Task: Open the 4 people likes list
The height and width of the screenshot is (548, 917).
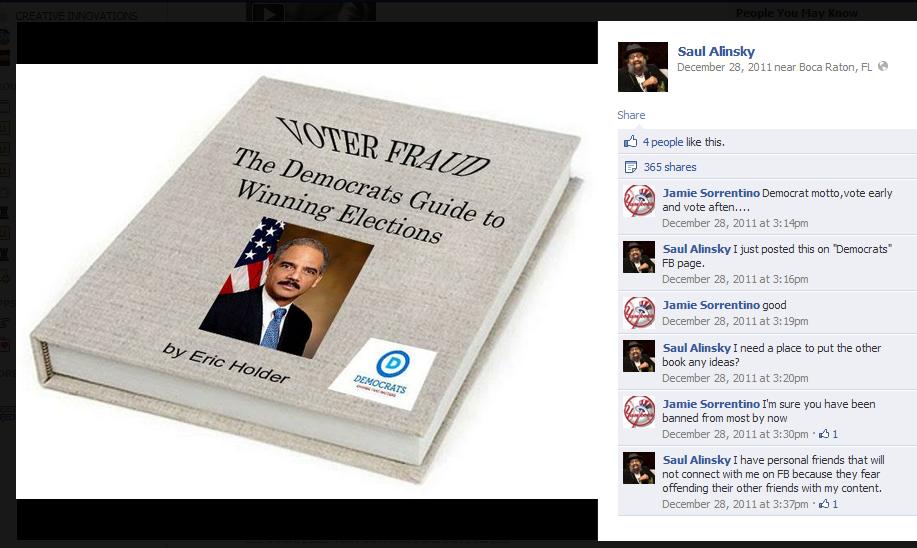Action: click(x=663, y=142)
